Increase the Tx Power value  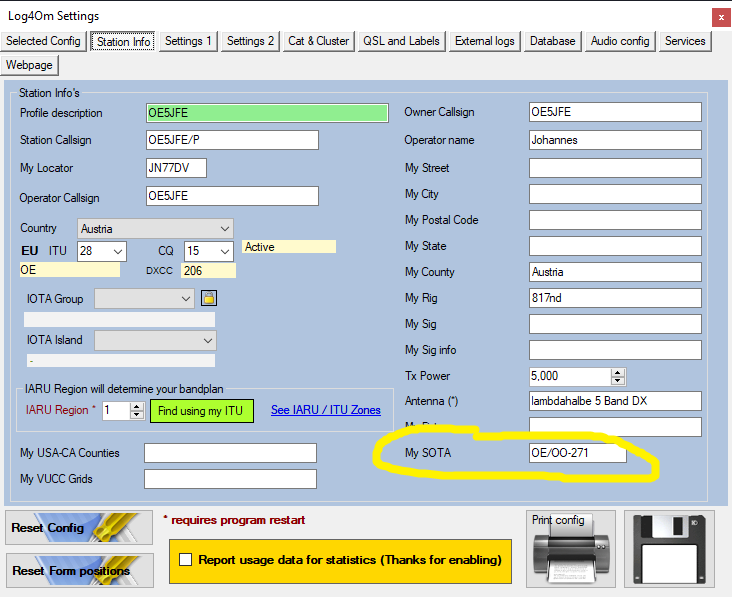pos(618,372)
